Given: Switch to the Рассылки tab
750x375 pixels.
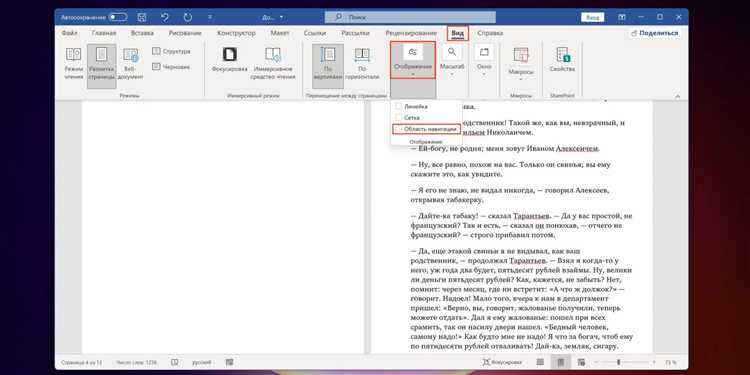Looking at the screenshot, I should click(355, 33).
